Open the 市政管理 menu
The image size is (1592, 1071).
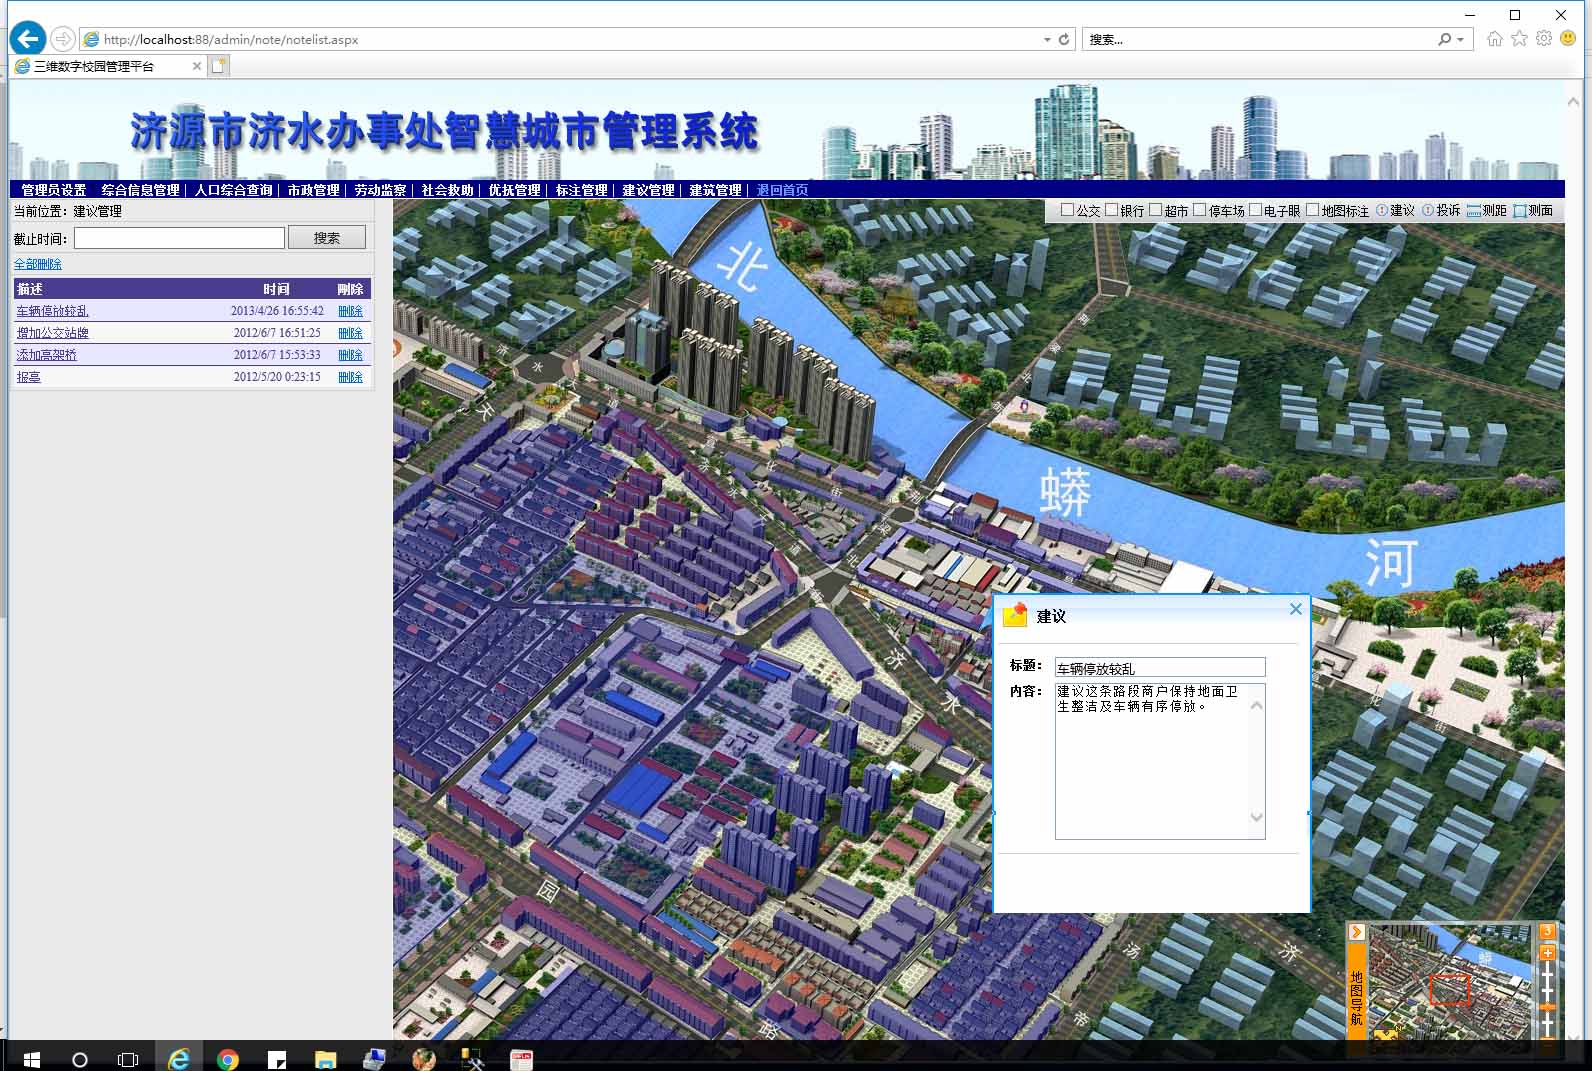(x=313, y=190)
